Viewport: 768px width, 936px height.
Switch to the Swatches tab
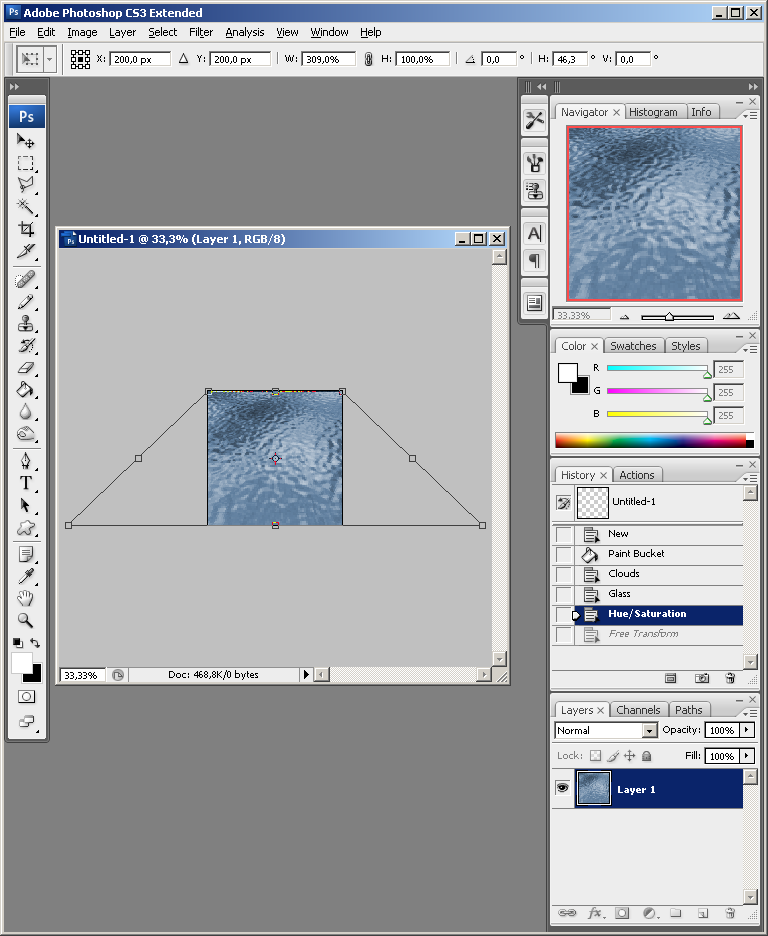click(x=633, y=346)
